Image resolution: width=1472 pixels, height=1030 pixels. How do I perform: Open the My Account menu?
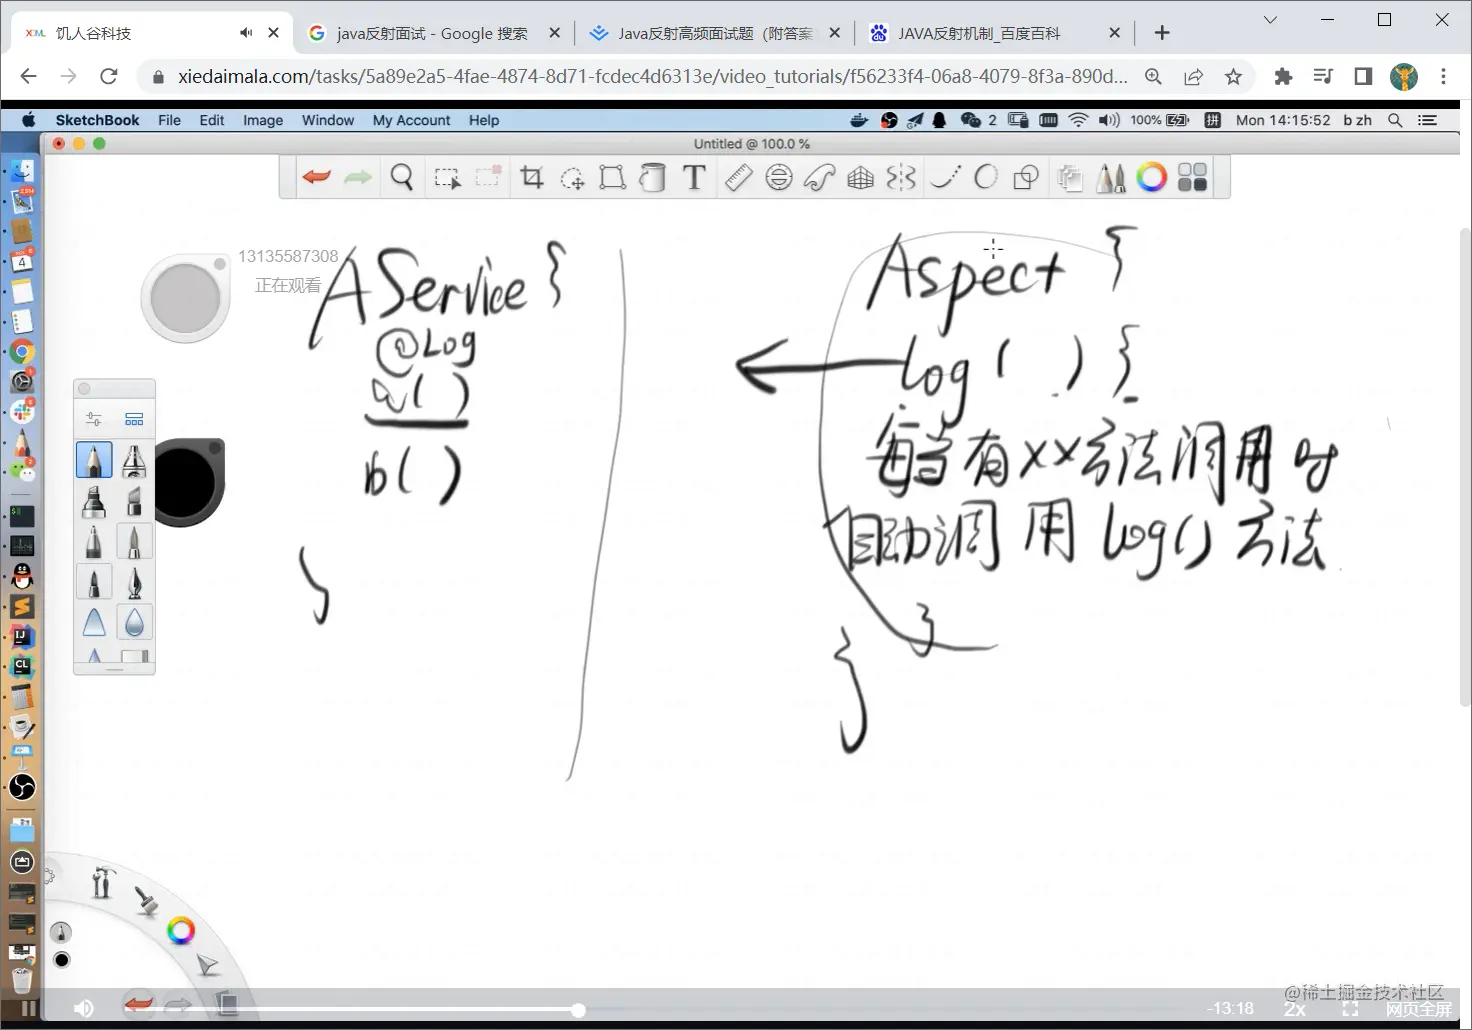pos(412,120)
